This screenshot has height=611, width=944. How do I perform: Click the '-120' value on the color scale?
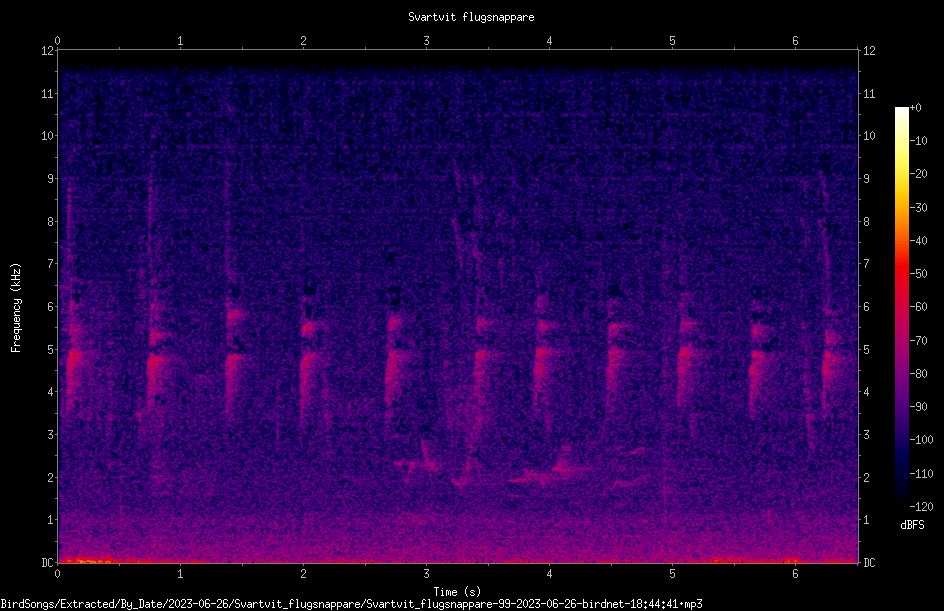(x=922, y=507)
